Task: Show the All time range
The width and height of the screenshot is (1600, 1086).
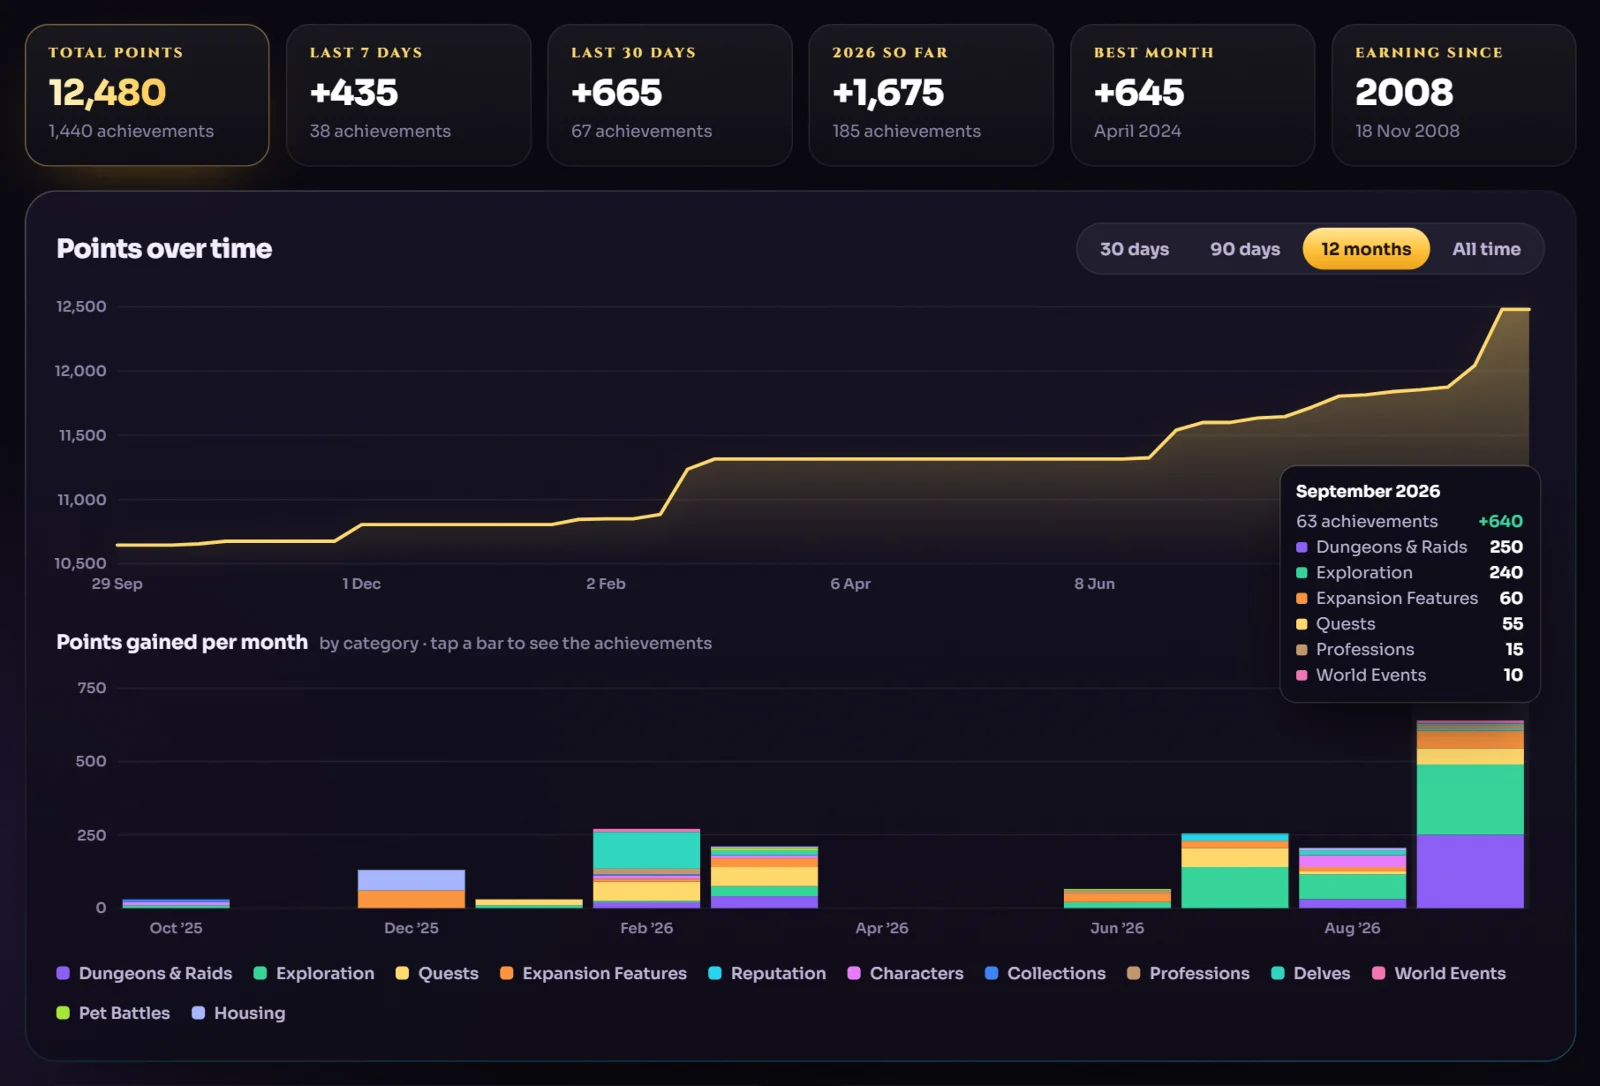Action: pyautogui.click(x=1486, y=249)
